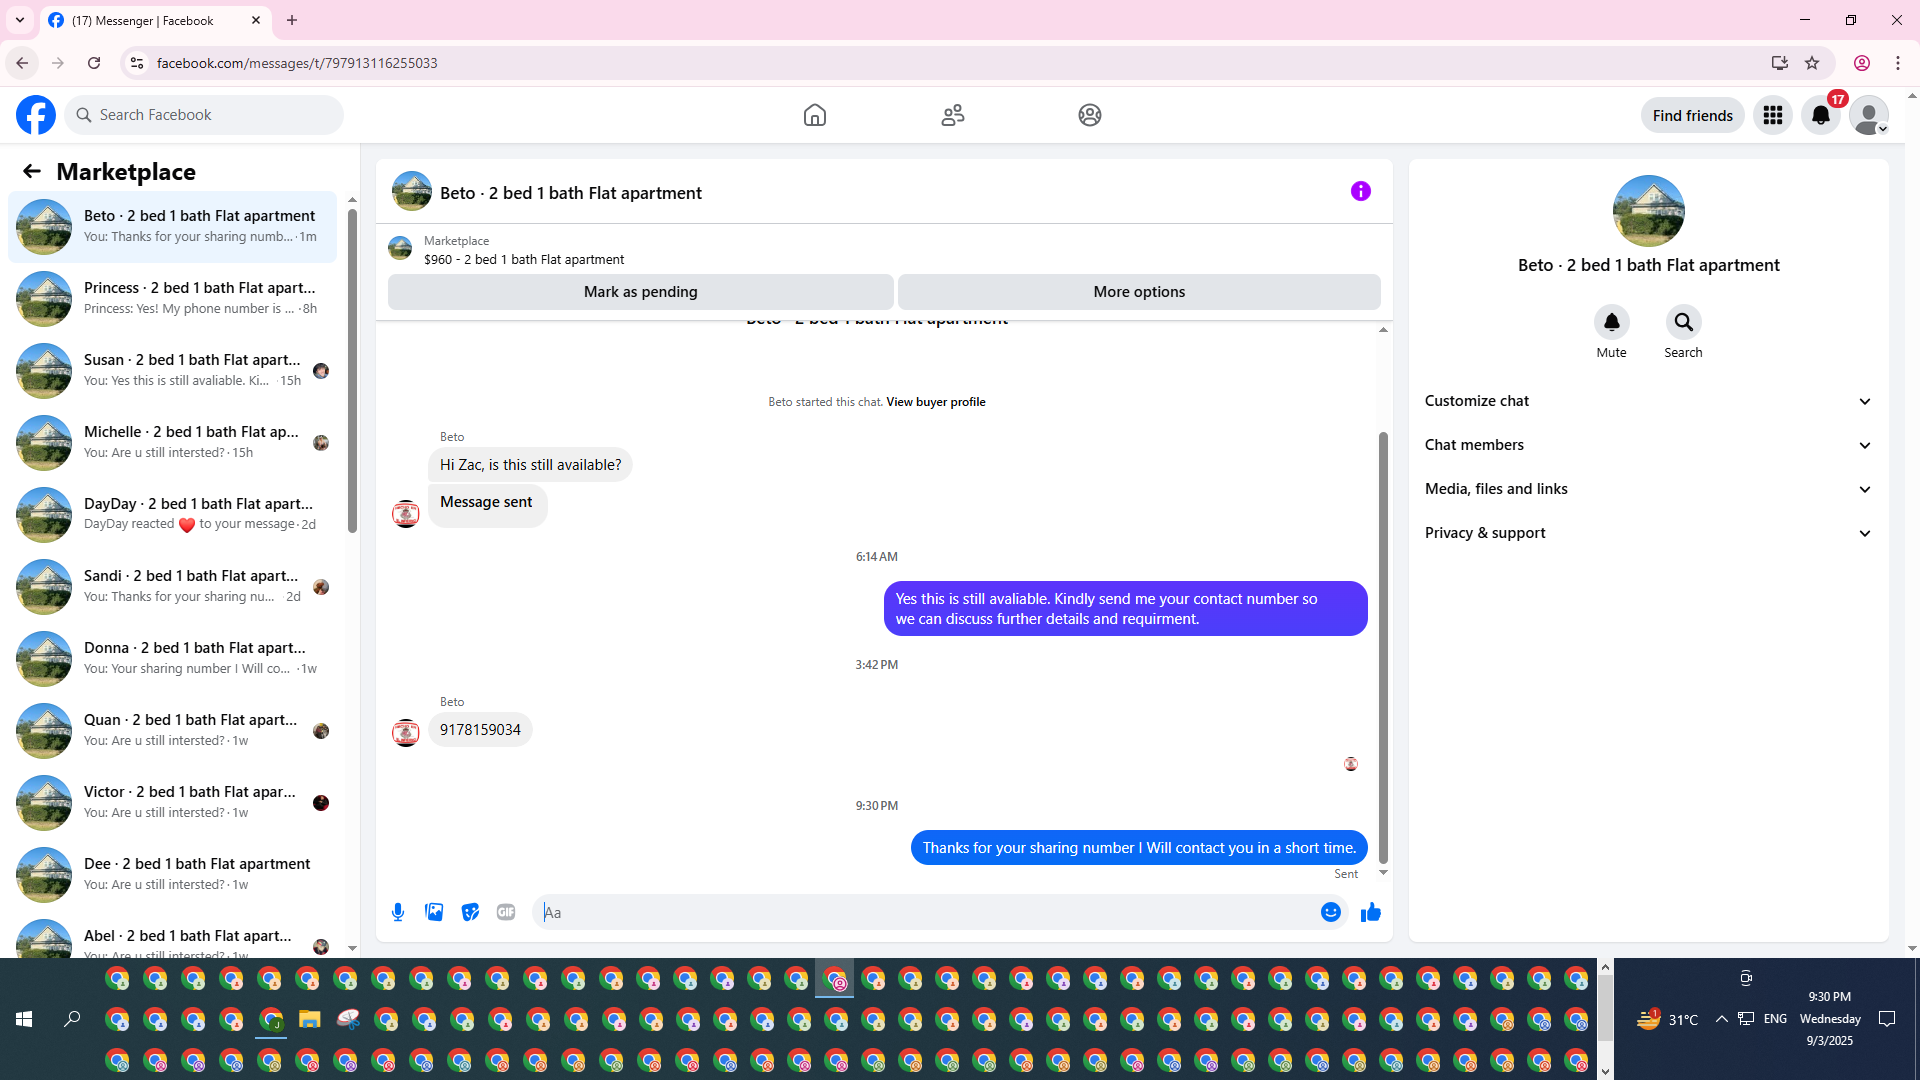Viewport: 1920px width, 1080px height.
Task: Open the Friends icon in top navigation
Action: click(x=953, y=115)
